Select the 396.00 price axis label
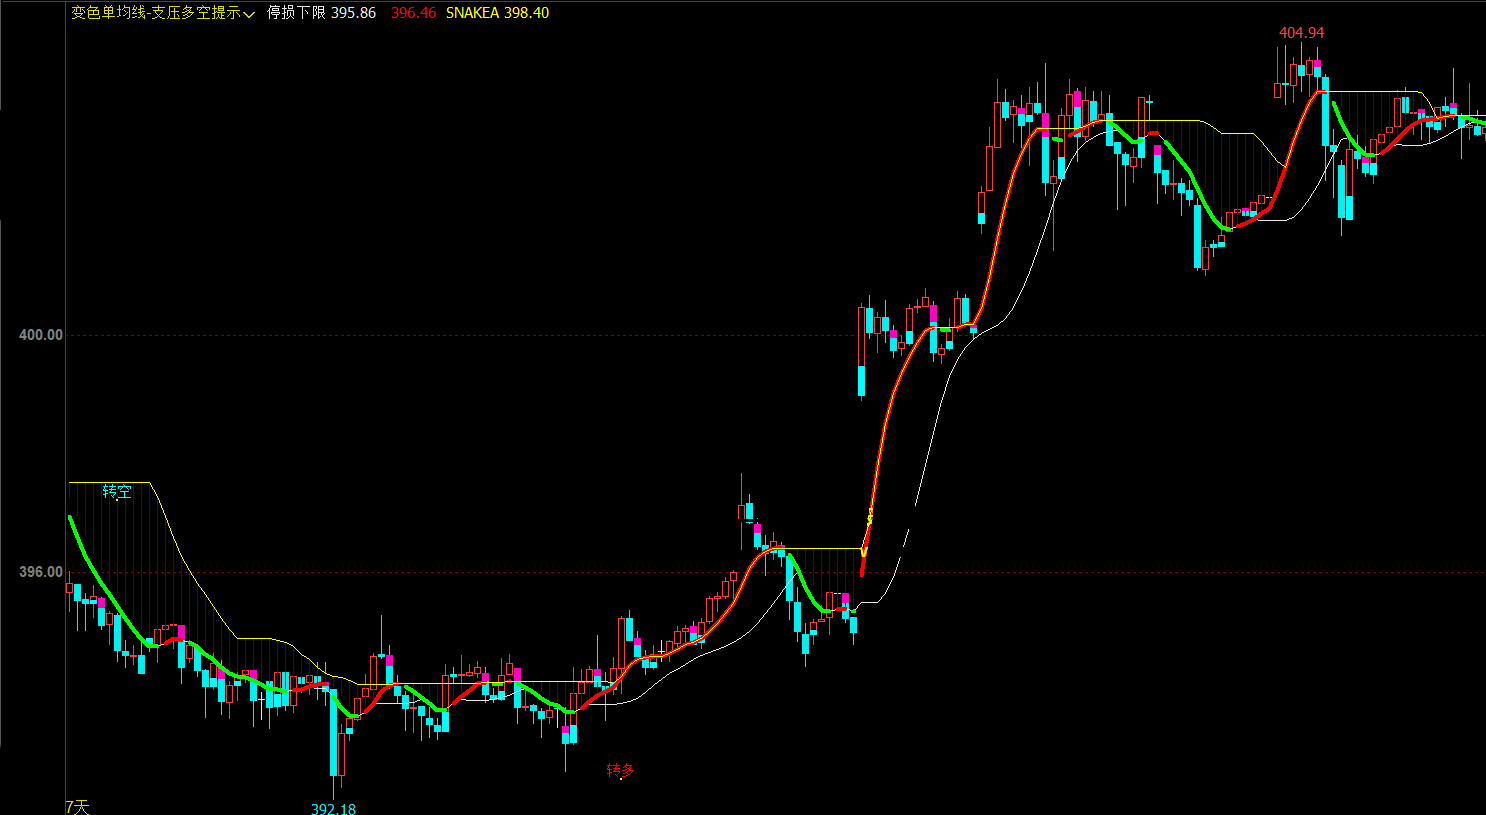 coord(41,572)
